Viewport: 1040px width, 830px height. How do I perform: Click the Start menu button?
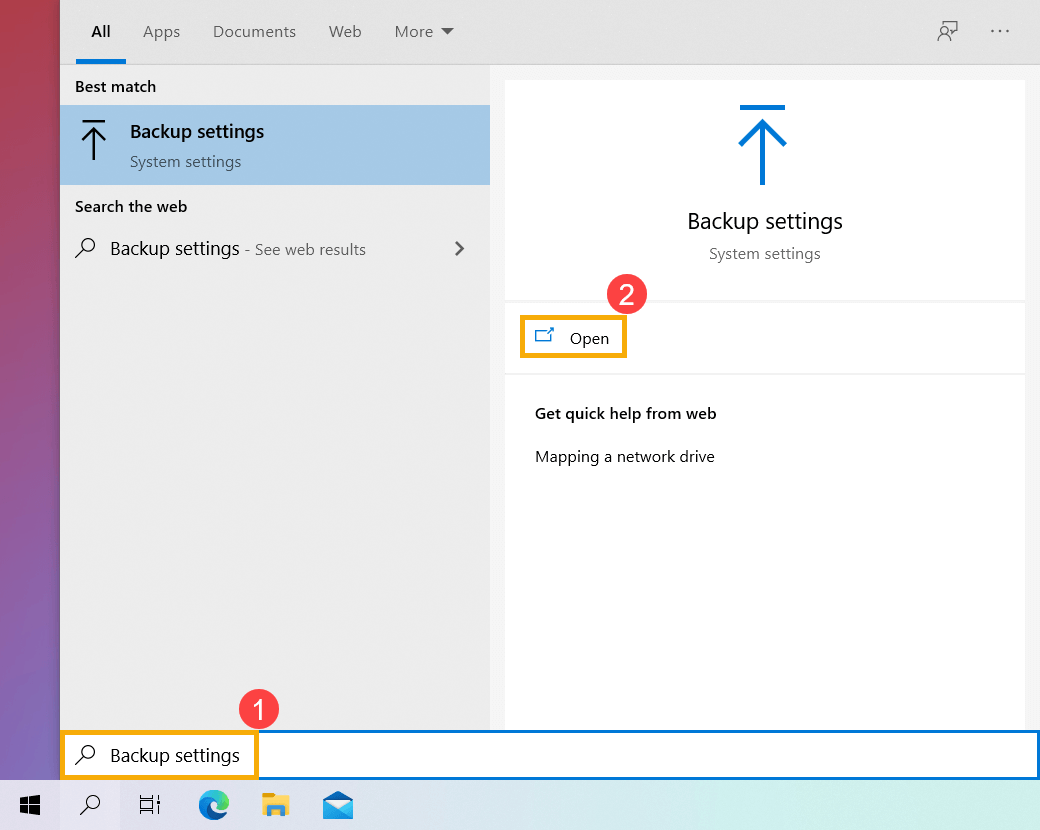point(29,805)
